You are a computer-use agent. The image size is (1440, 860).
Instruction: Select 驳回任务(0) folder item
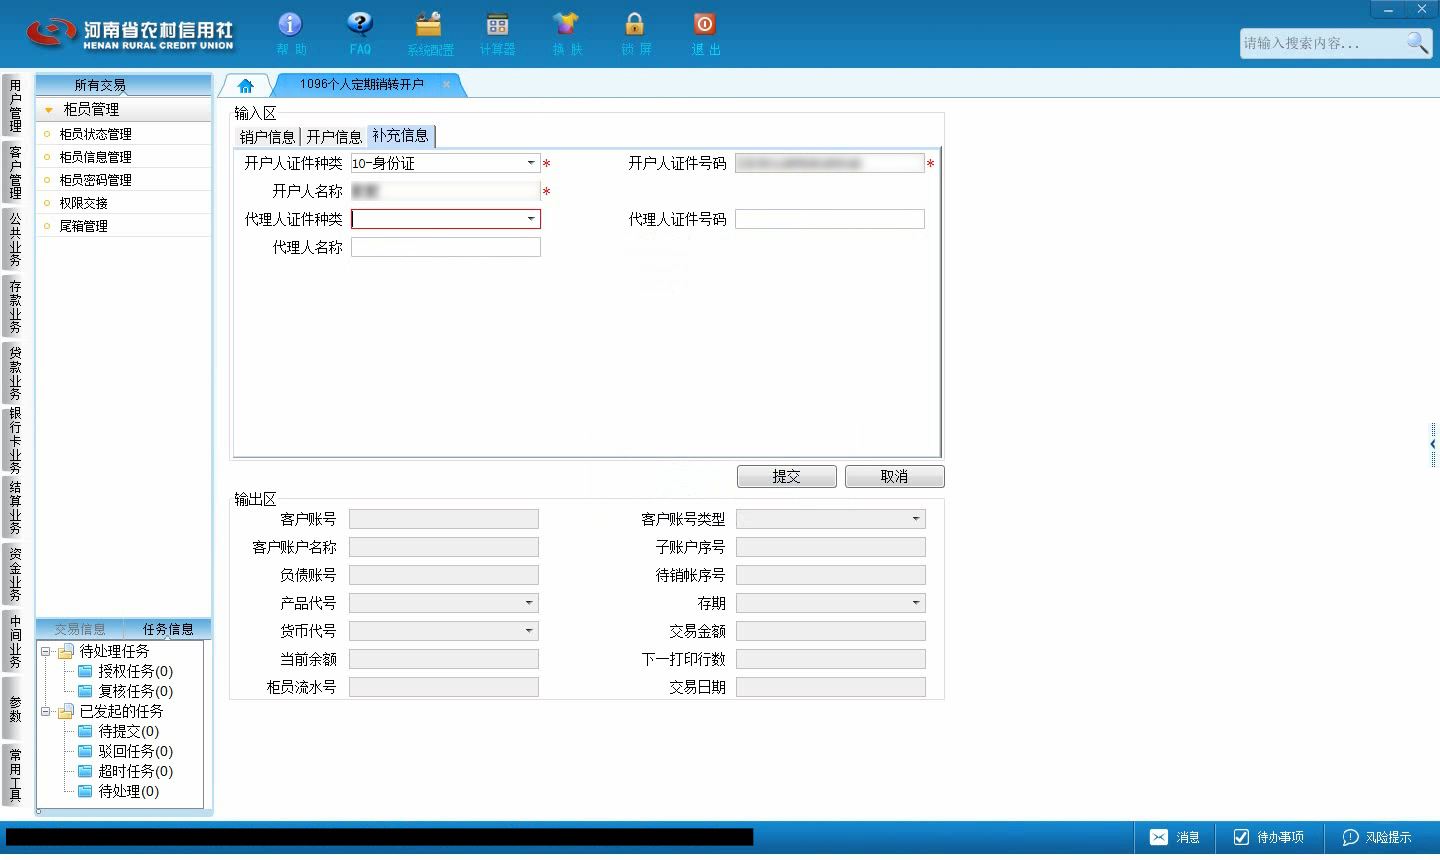[x=125, y=751]
